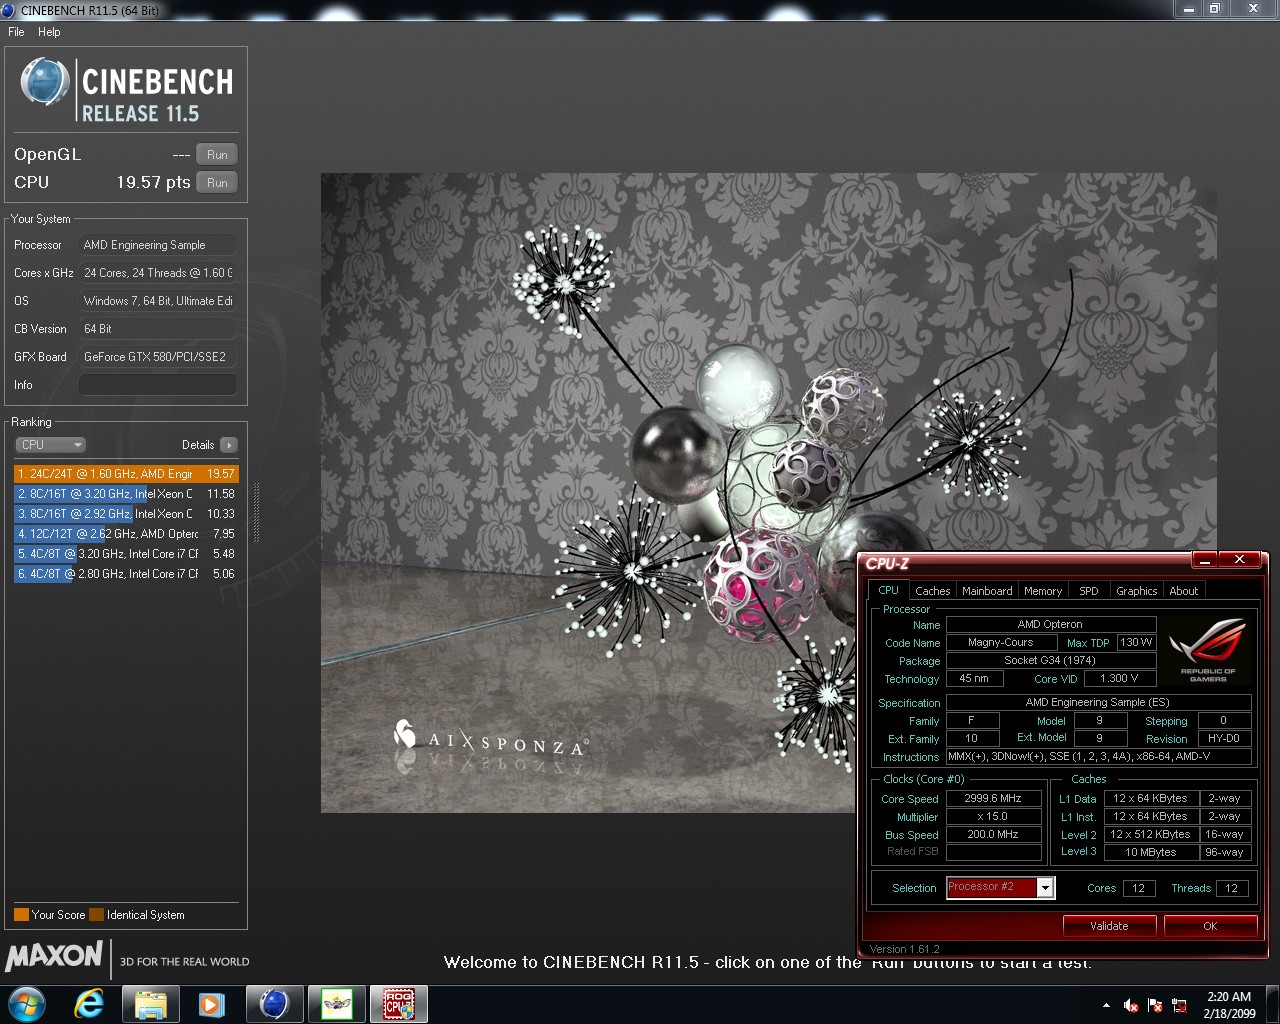The height and width of the screenshot is (1024, 1280).
Task: Select ranking entry 4C/8T 2.80 GHz Core i7
Action: pos(126,574)
